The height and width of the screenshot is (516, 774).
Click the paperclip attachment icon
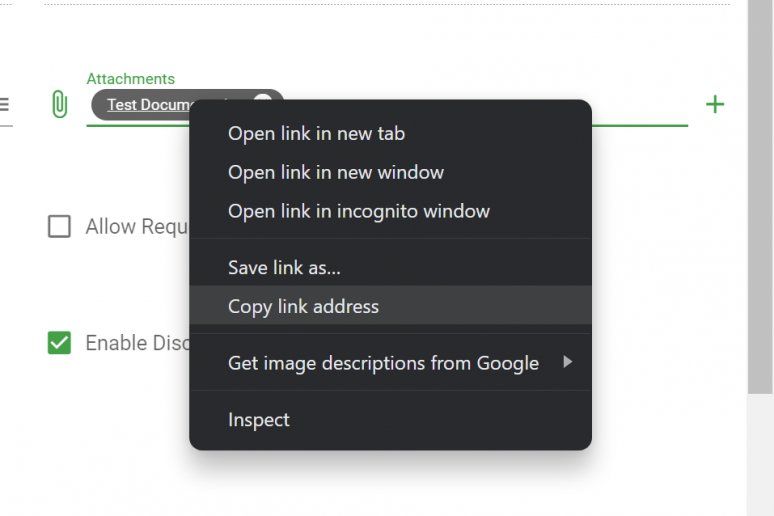(59, 104)
